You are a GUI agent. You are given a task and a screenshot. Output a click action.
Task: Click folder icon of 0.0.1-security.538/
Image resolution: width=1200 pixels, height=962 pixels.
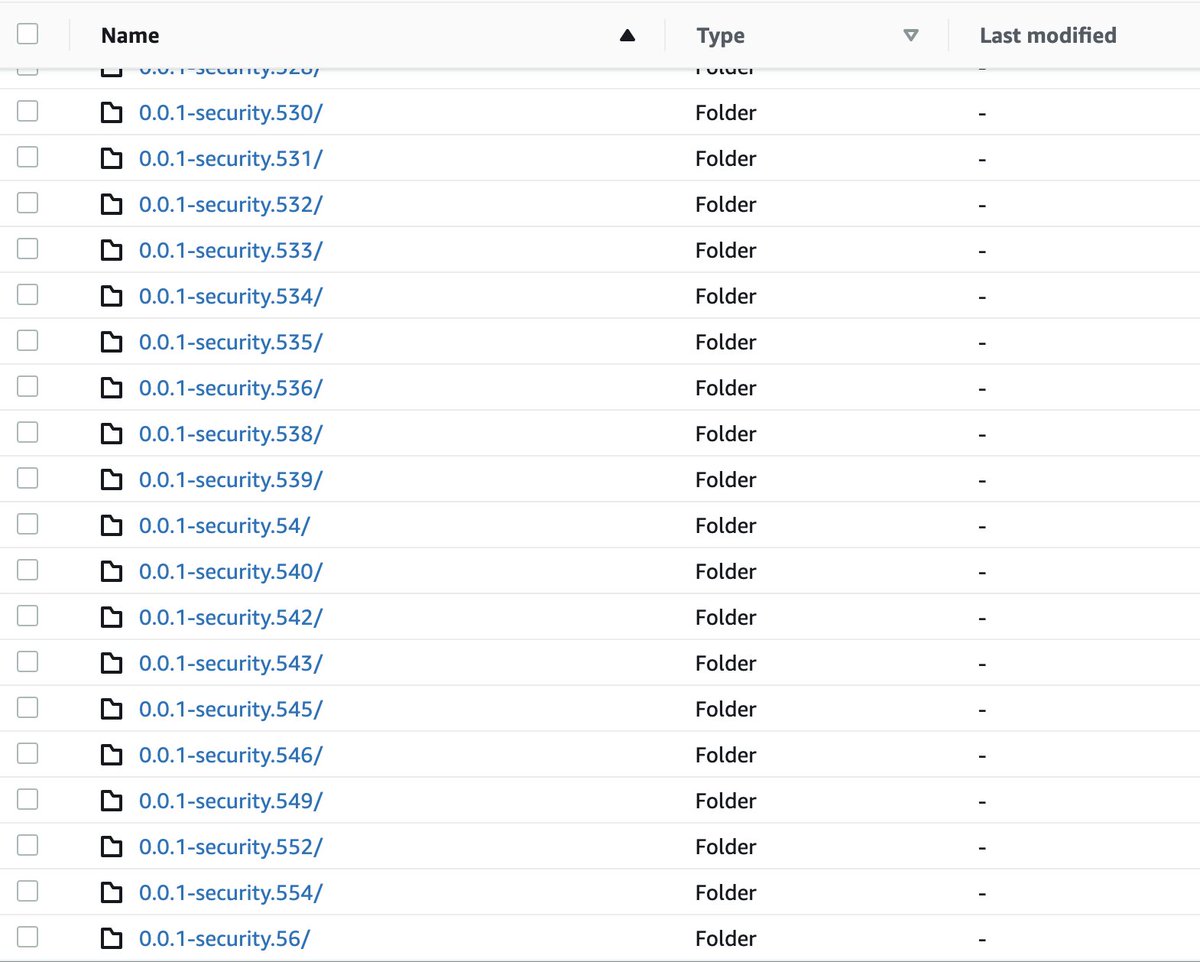[112, 434]
